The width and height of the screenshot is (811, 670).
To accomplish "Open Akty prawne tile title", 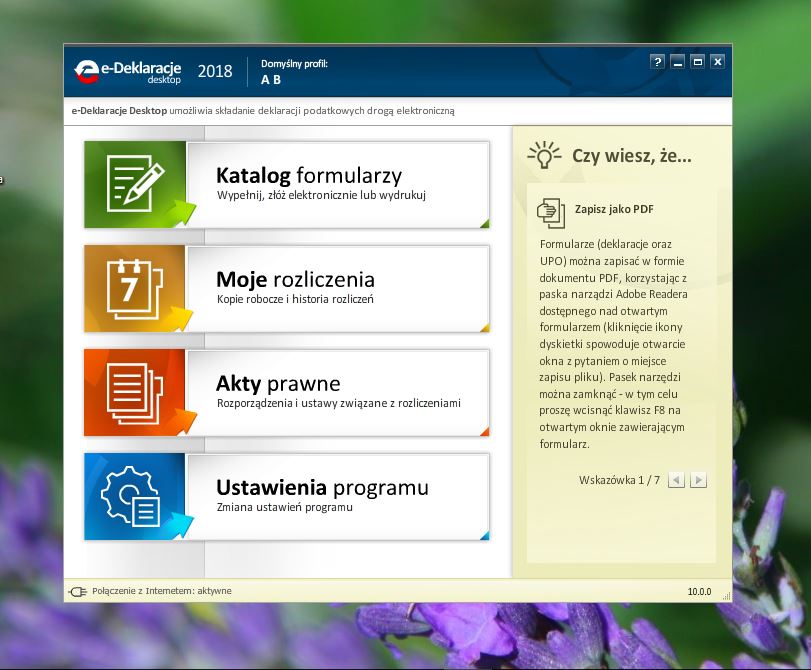I will click(x=278, y=383).
